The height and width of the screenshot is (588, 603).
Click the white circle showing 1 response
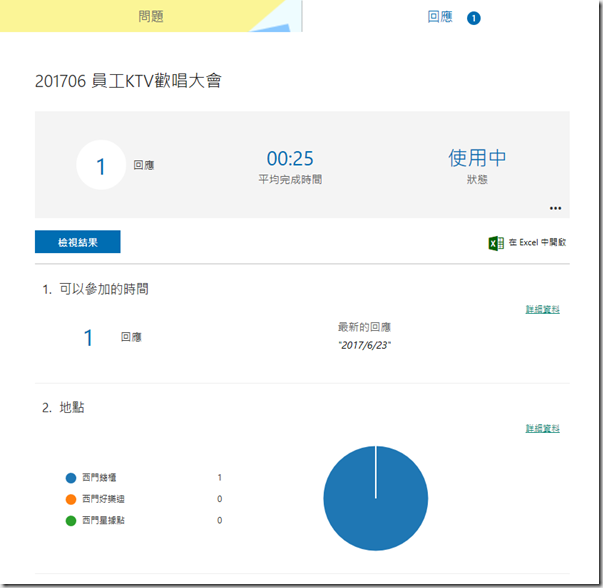(101, 166)
